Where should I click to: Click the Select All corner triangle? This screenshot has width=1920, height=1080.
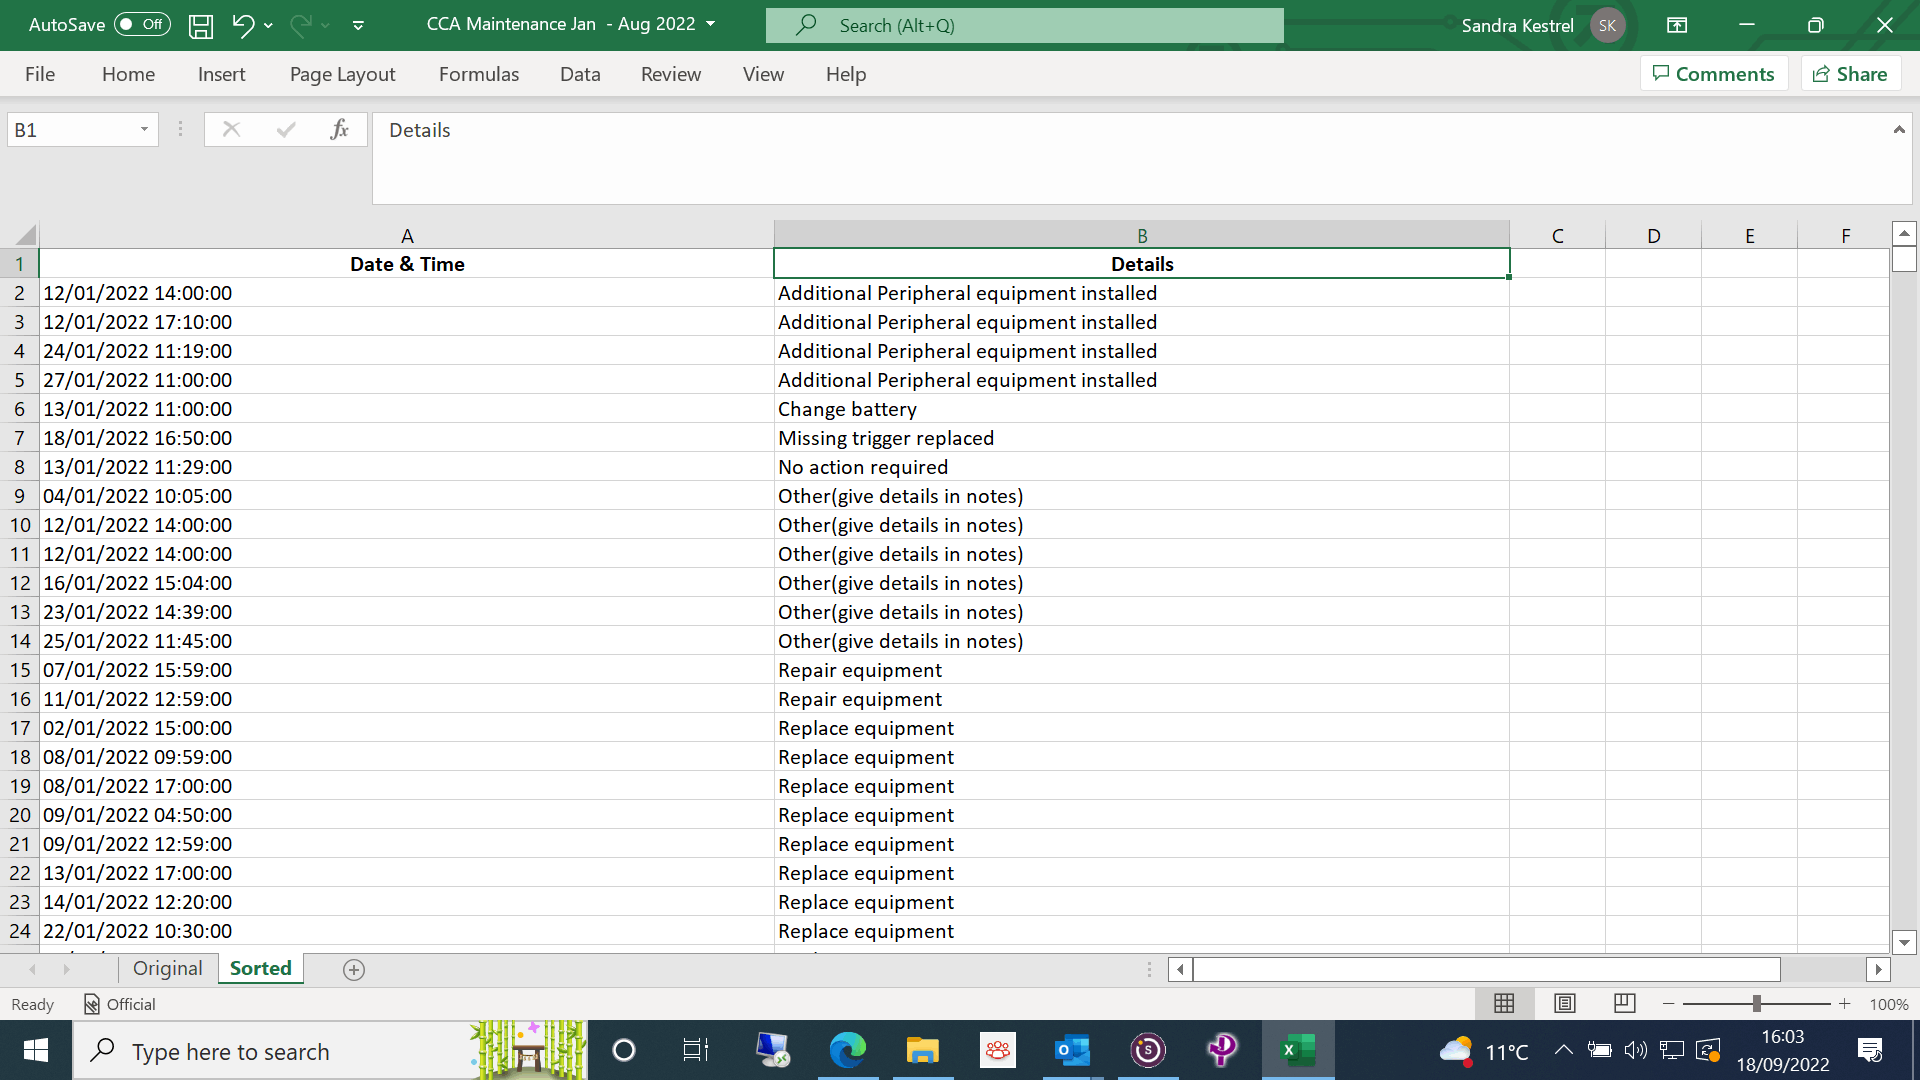pos(26,235)
